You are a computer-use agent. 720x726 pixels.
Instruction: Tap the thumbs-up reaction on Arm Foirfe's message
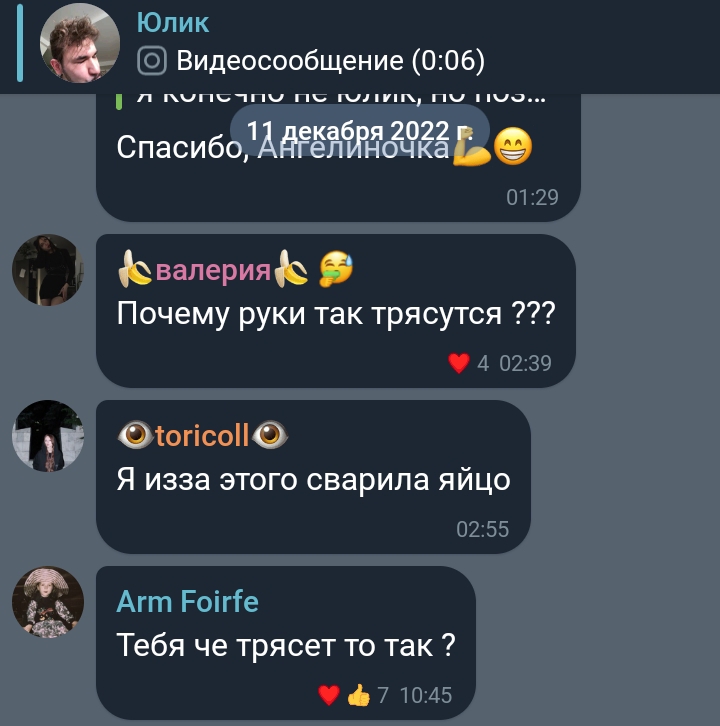[359, 695]
